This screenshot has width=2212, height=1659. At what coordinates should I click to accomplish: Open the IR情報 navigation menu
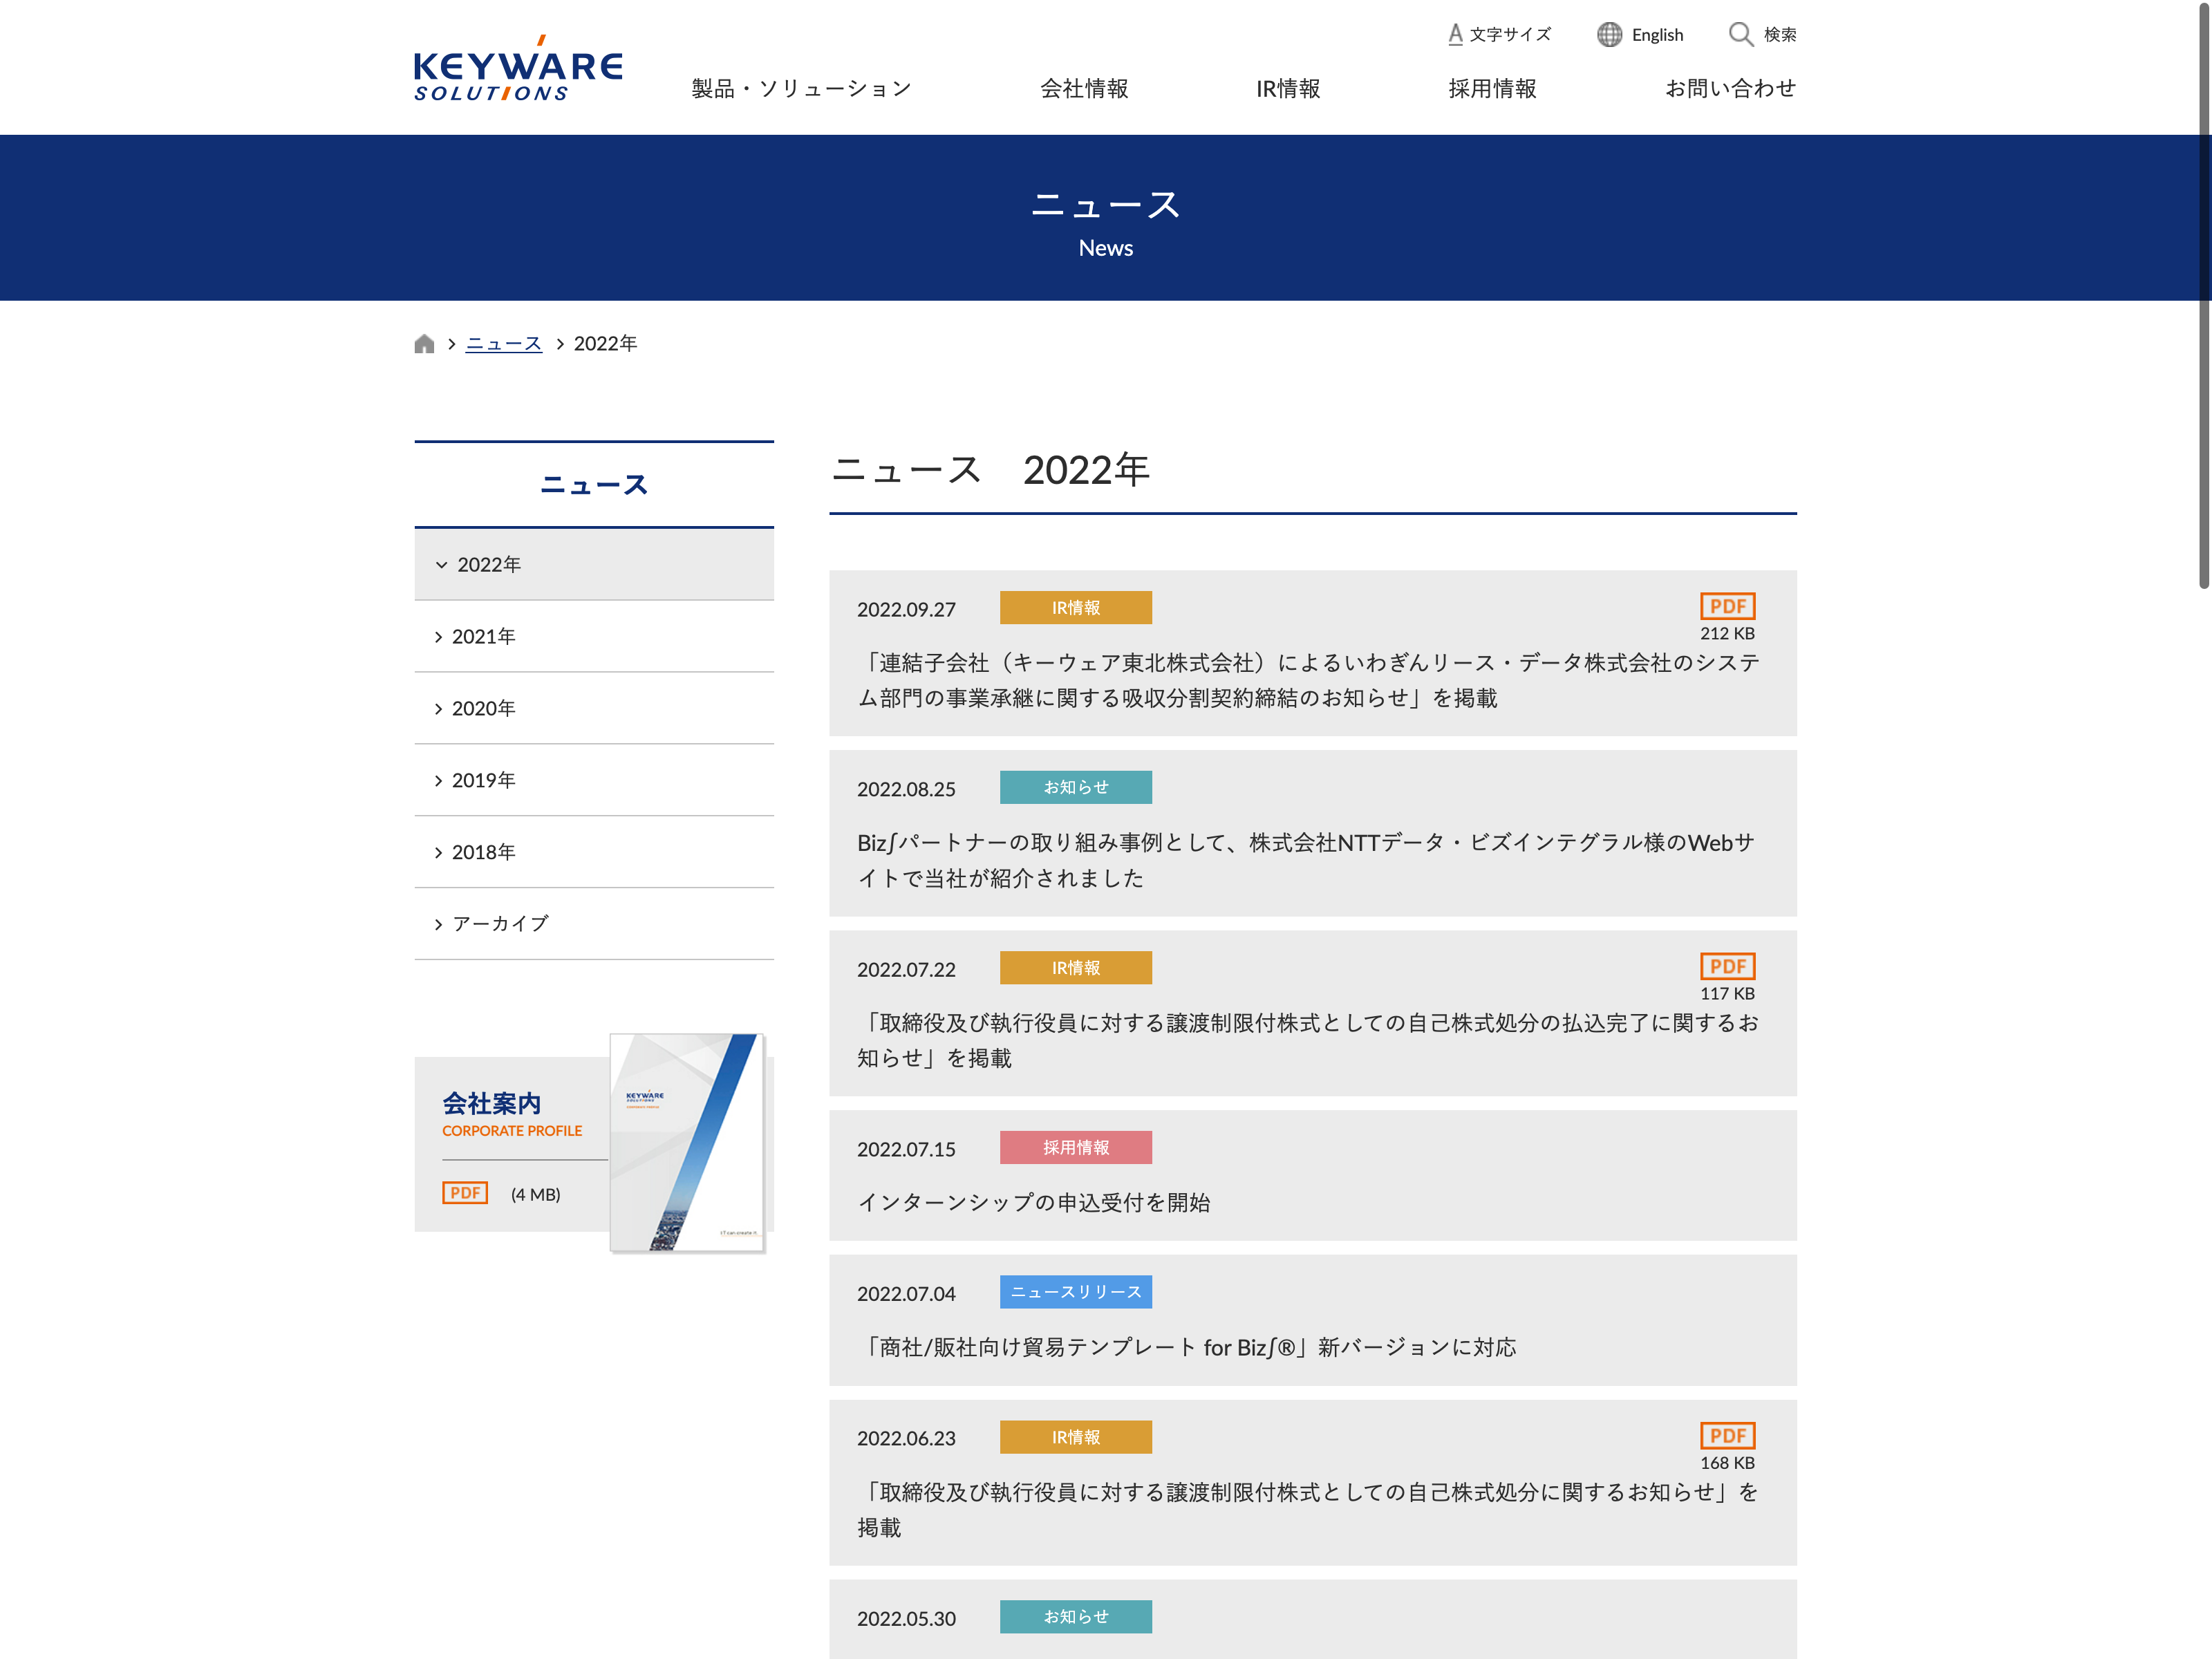(1287, 89)
